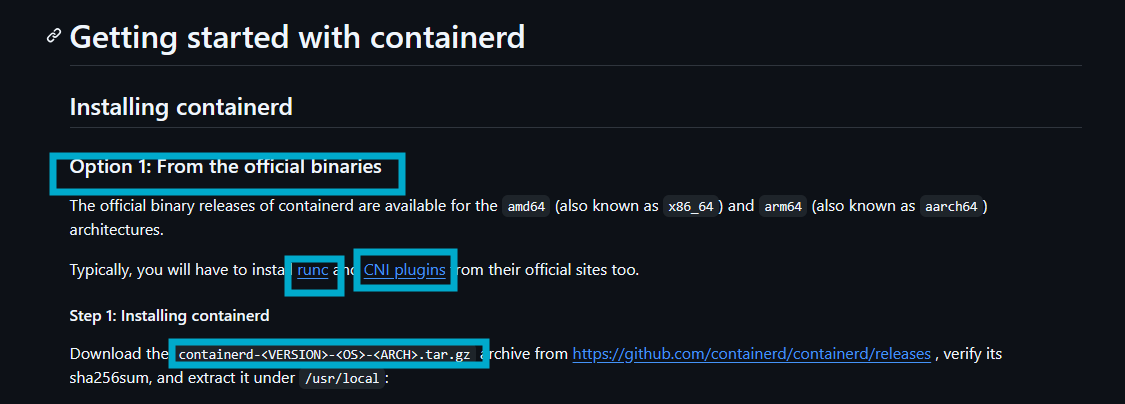
Task: Click the anchor link icon beside the main heading
Action: 53,36
